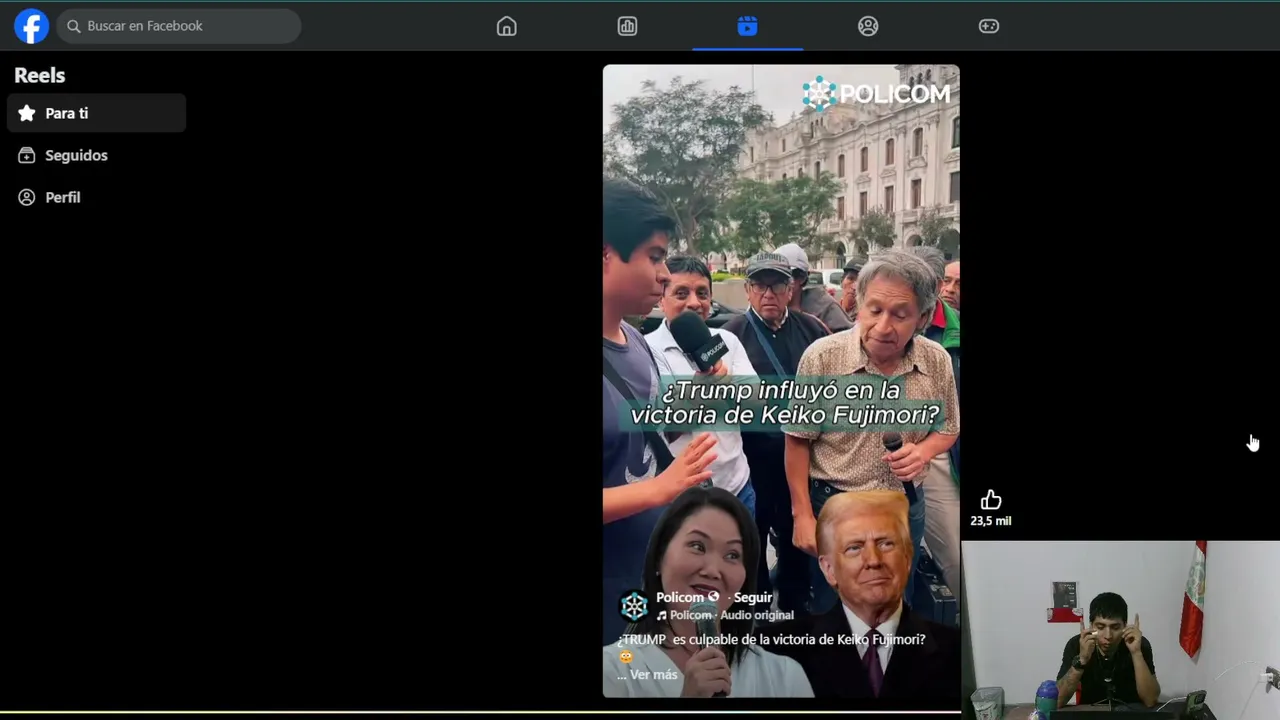The width and height of the screenshot is (1280, 720).
Task: Open the Policom Audio original link
Action: click(725, 615)
